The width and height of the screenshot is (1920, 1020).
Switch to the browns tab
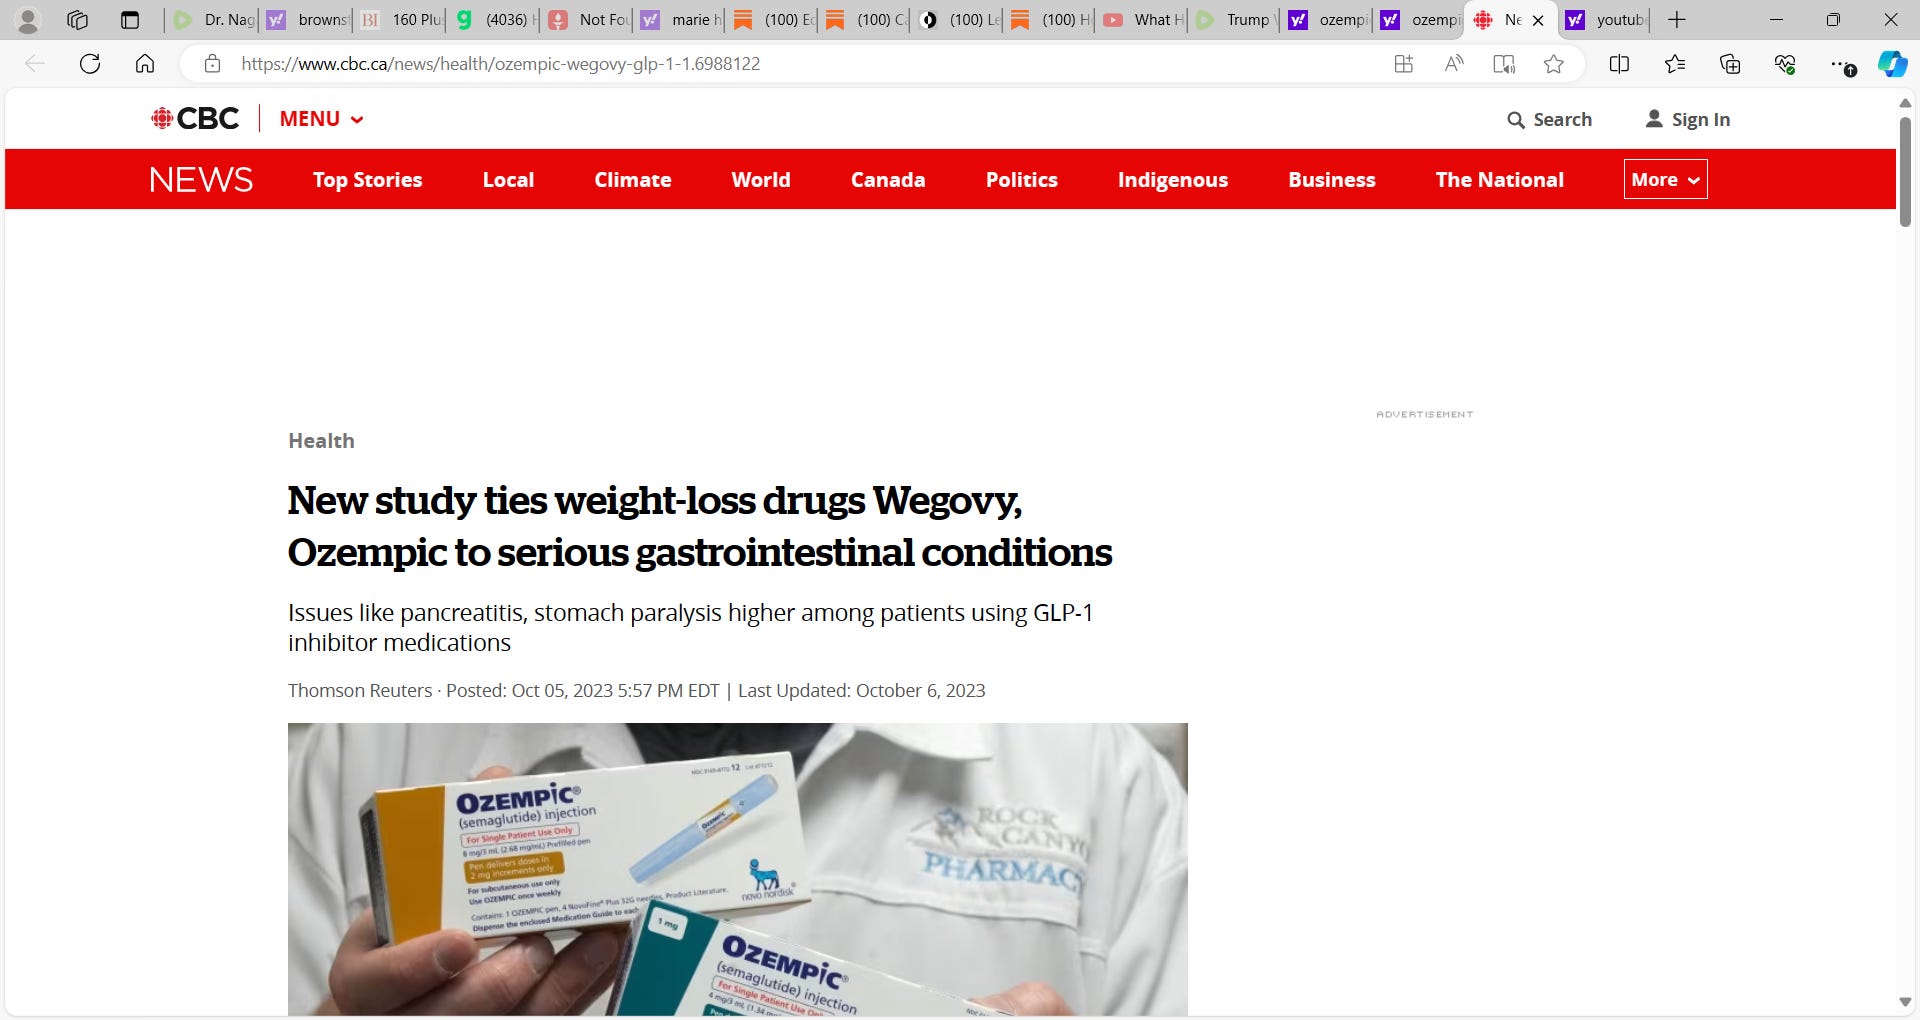(x=307, y=20)
